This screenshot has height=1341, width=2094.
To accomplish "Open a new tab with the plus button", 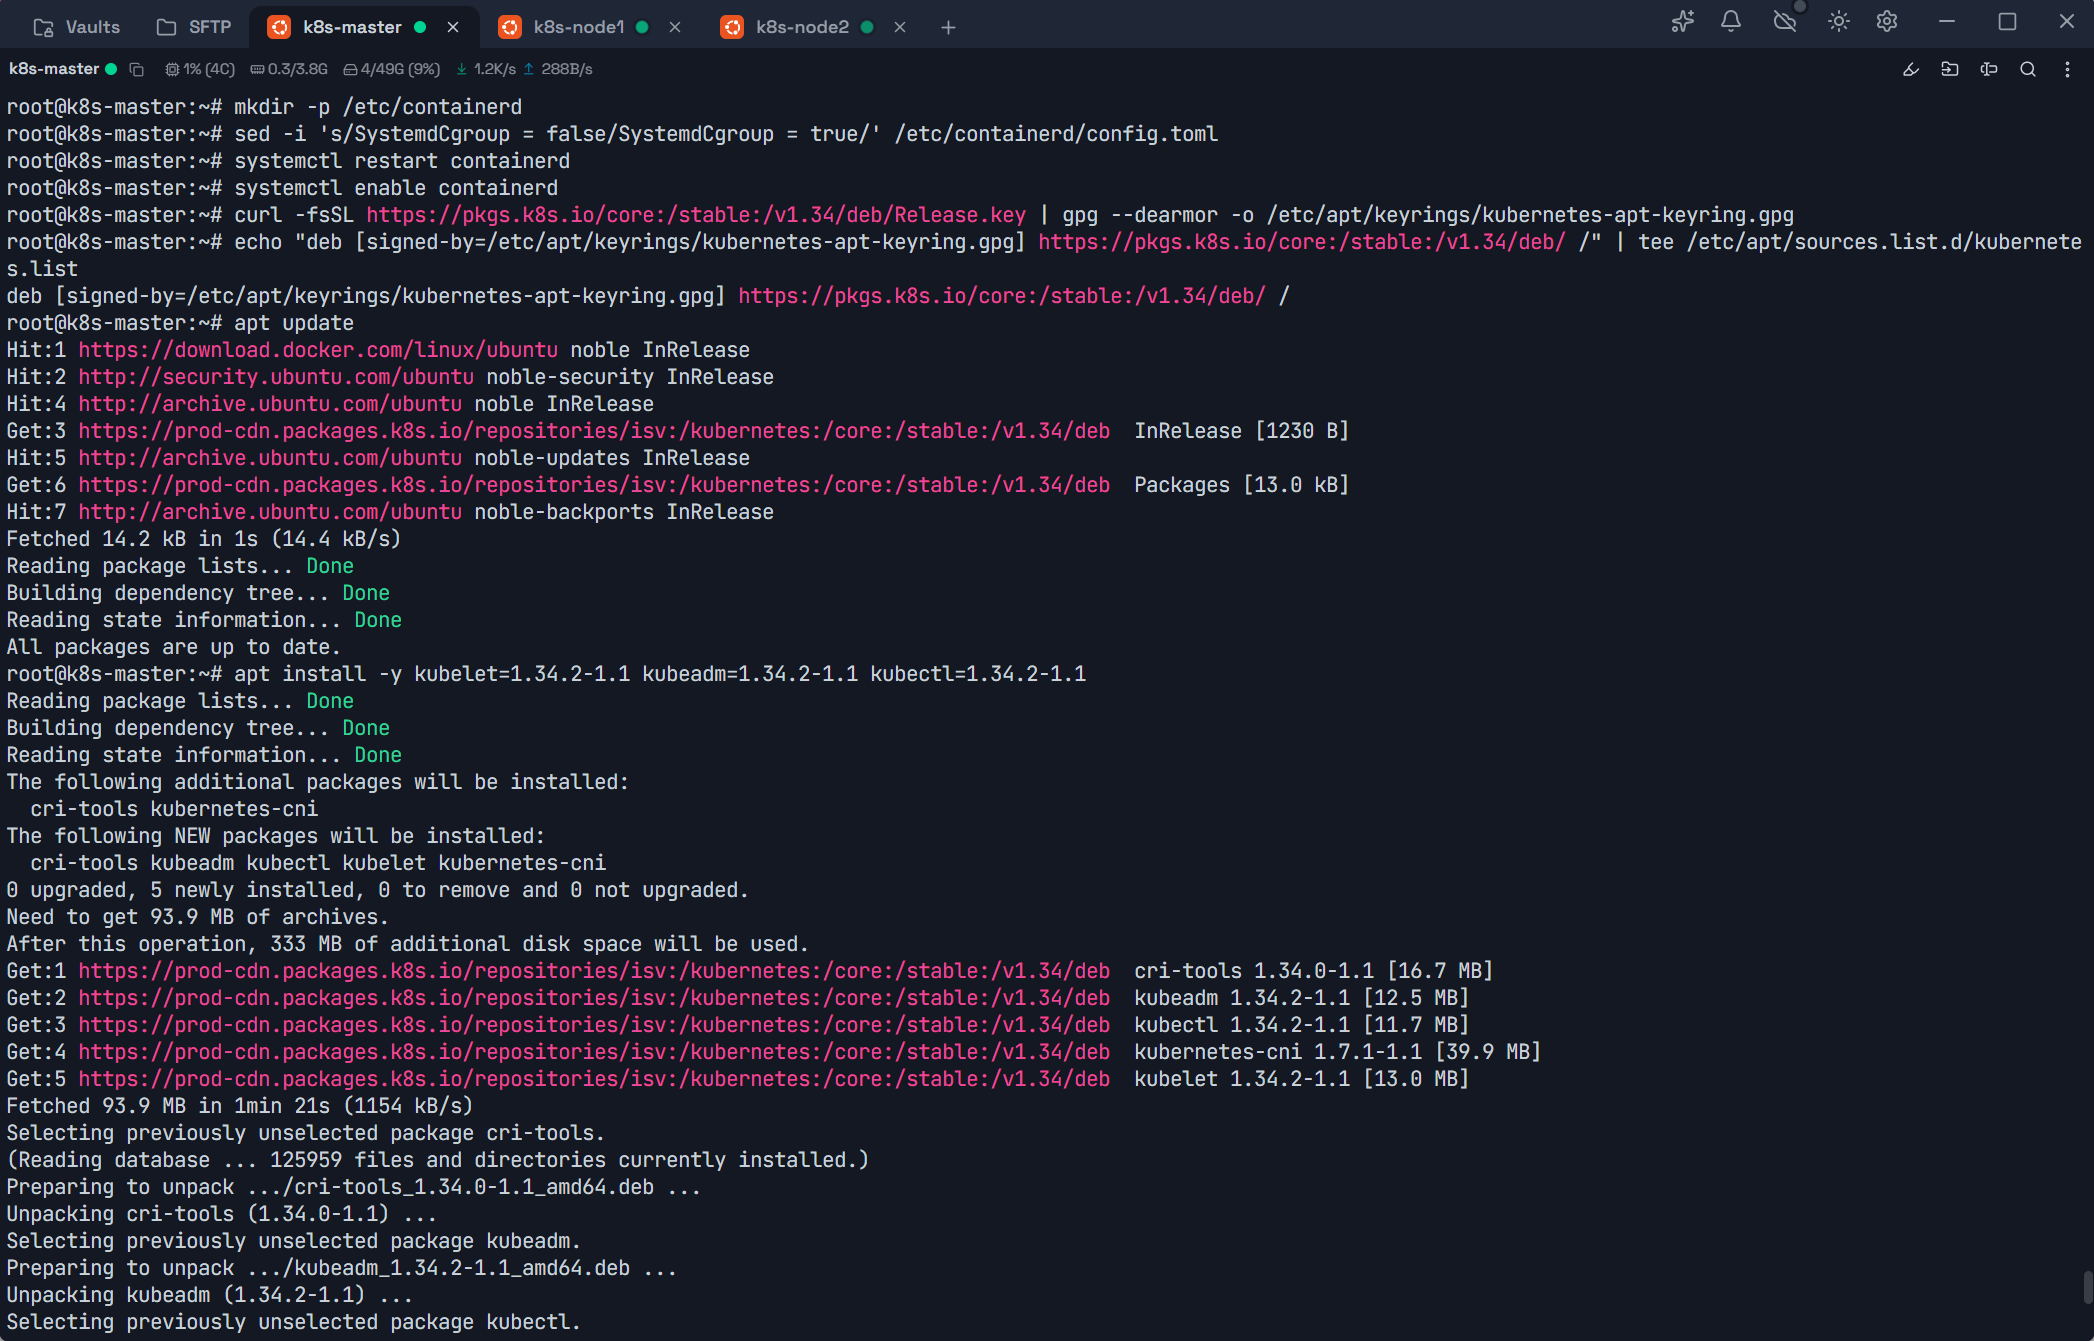I will click(948, 27).
